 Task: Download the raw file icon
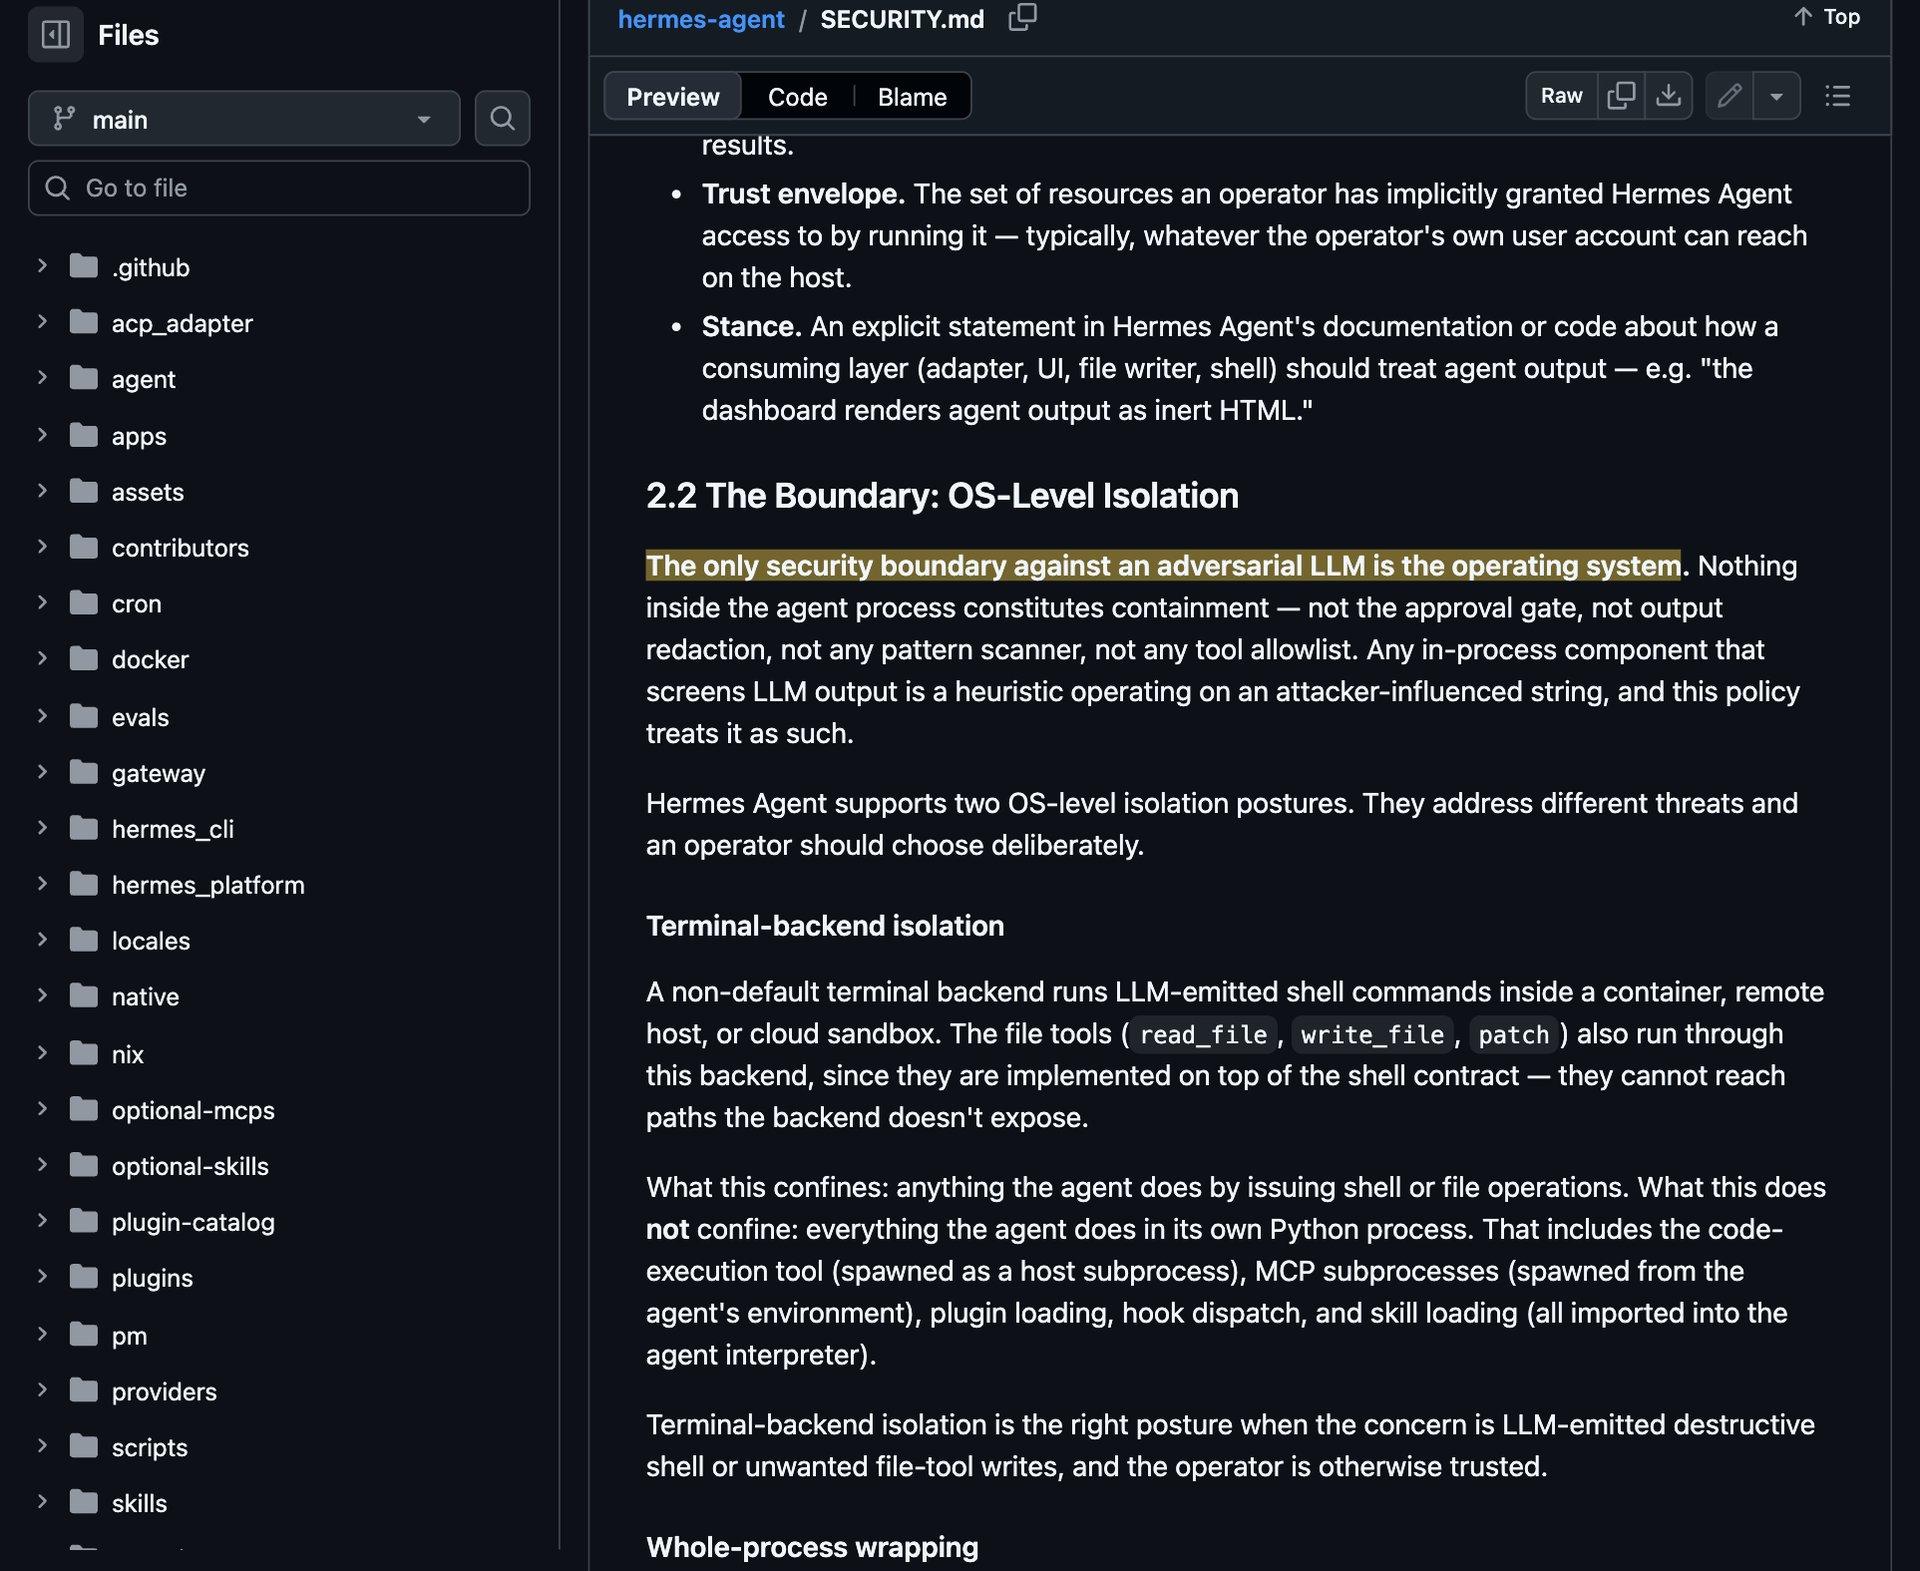[x=1668, y=96]
